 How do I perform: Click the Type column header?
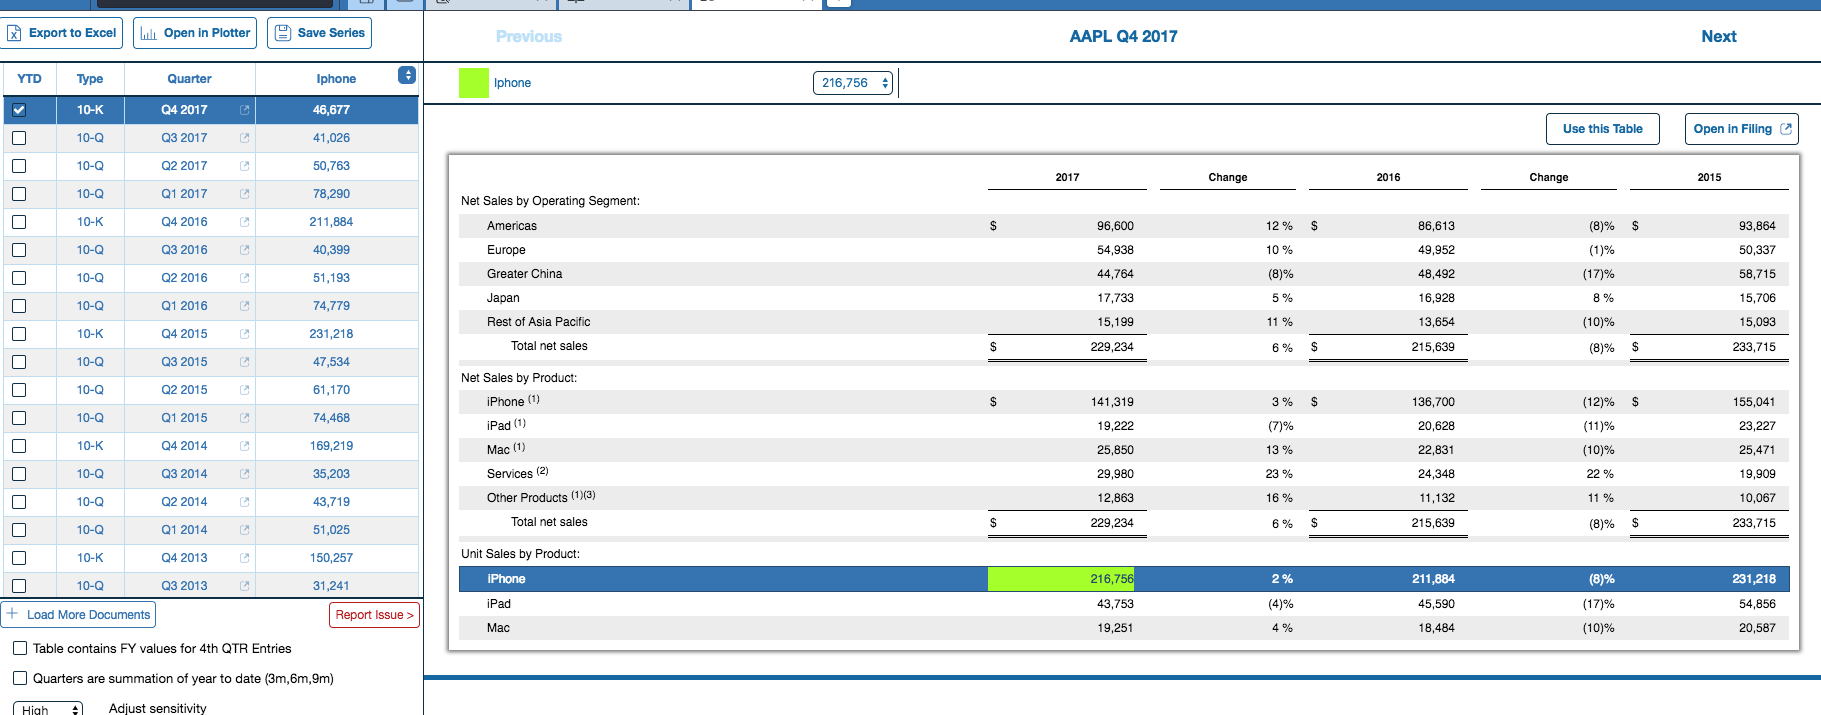pos(90,79)
